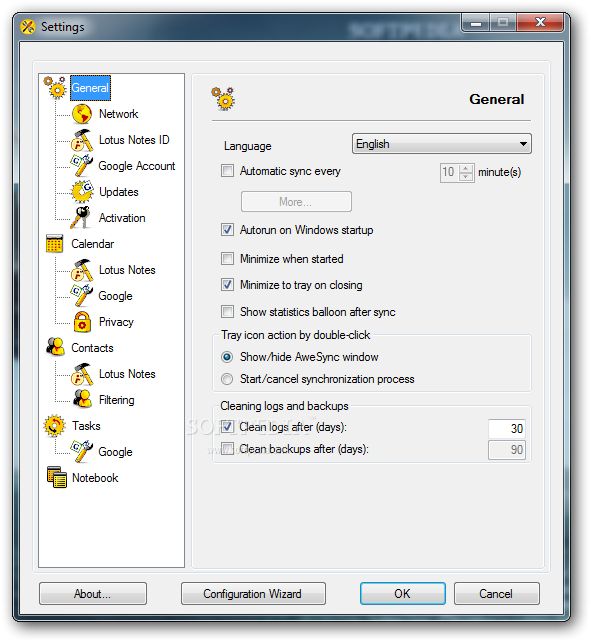Click the Network globe icon
Screen dimensions: 591x642
pyautogui.click(x=82, y=114)
